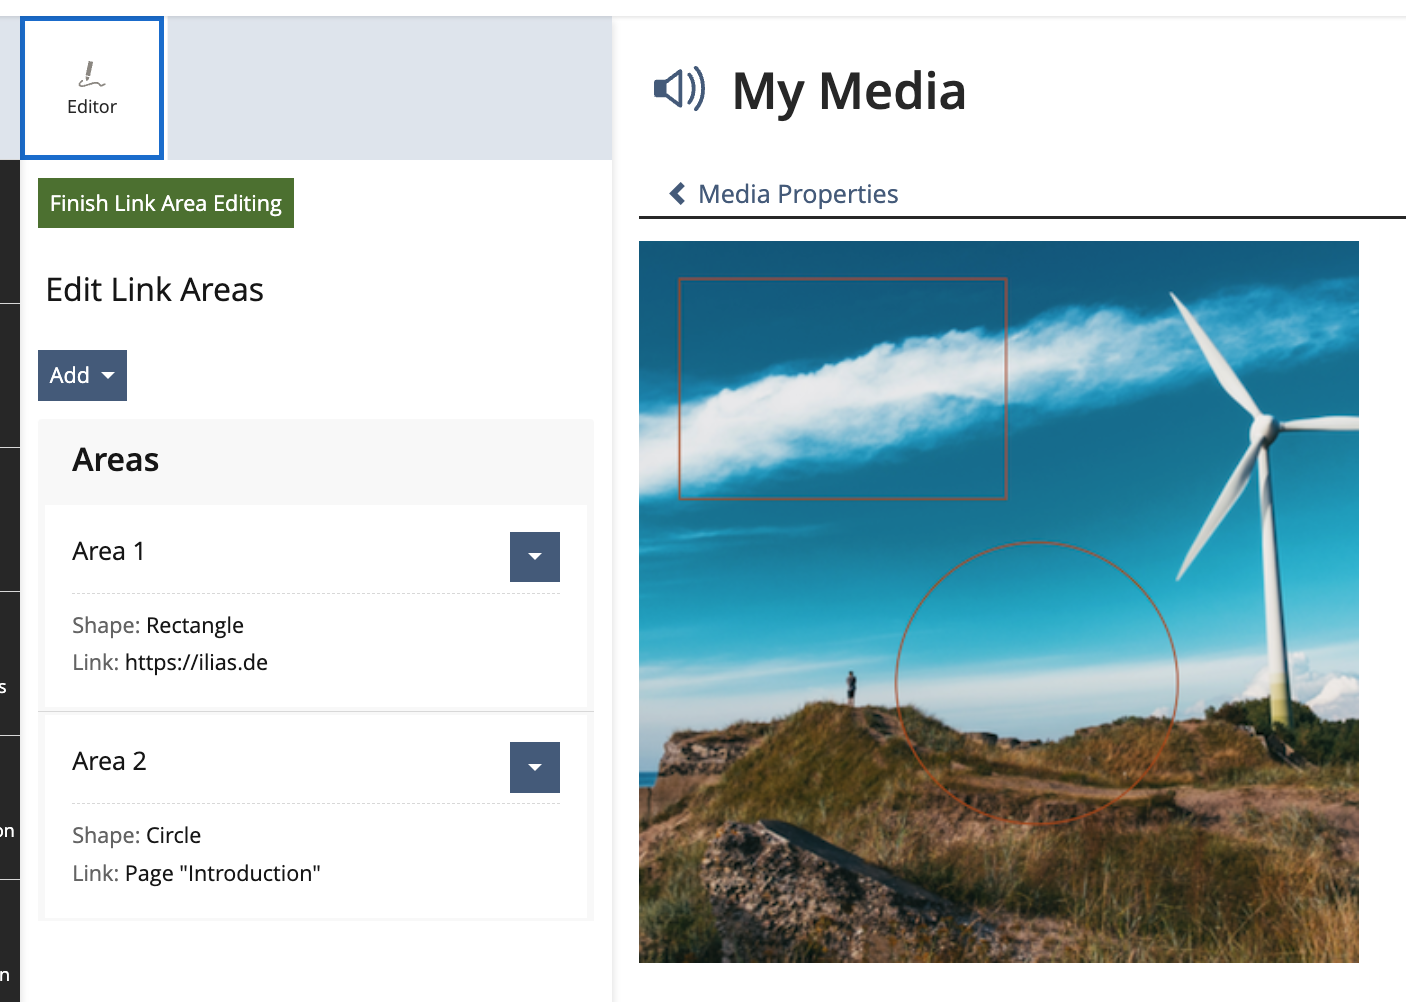Click the Area 2 item title
The width and height of the screenshot is (1406, 1002).
[x=109, y=761]
